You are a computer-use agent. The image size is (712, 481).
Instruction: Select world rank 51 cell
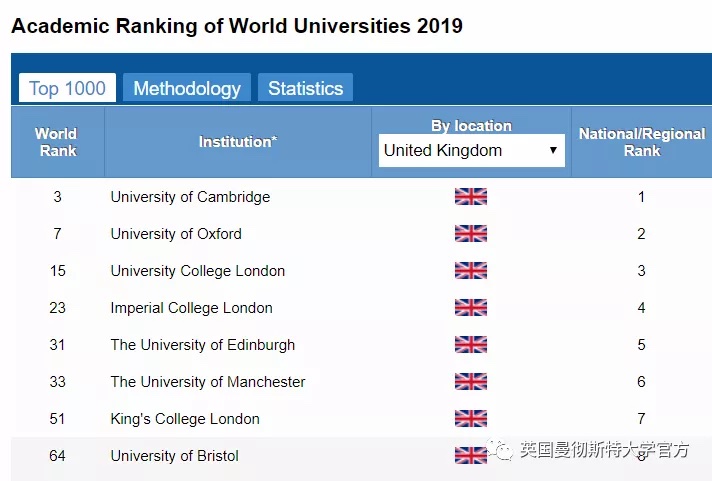pyautogui.click(x=58, y=418)
